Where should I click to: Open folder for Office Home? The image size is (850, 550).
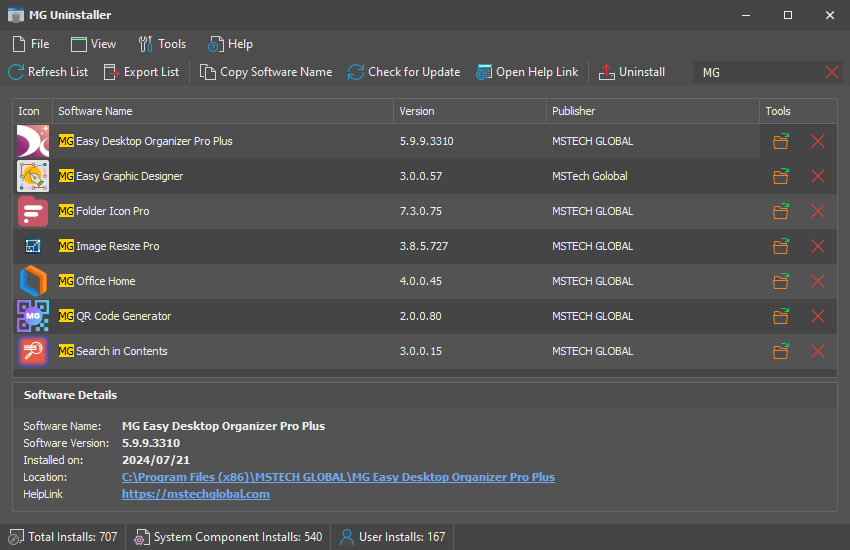point(781,281)
